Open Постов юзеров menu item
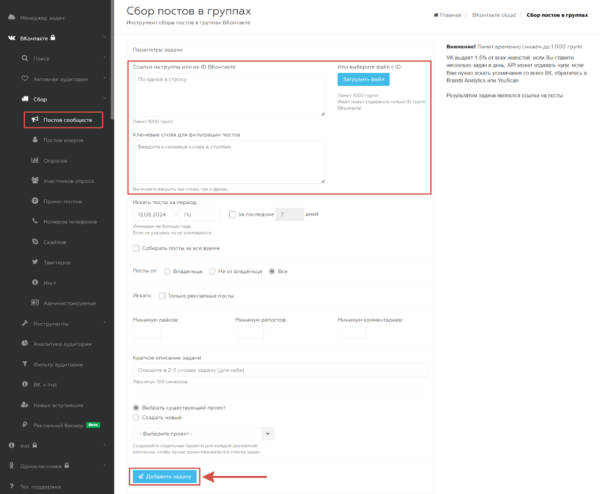The image size is (600, 494). (63, 140)
